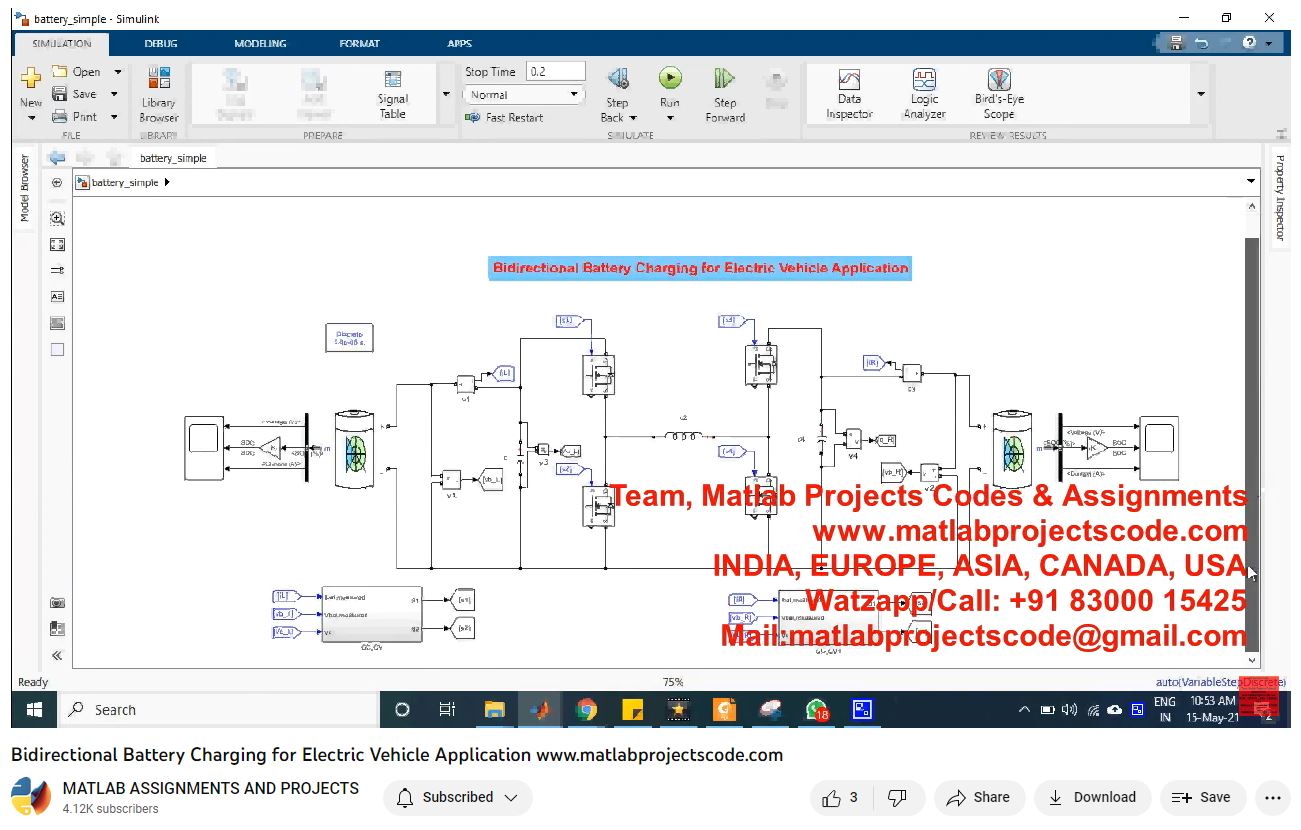Open the Library Browser

(x=158, y=94)
